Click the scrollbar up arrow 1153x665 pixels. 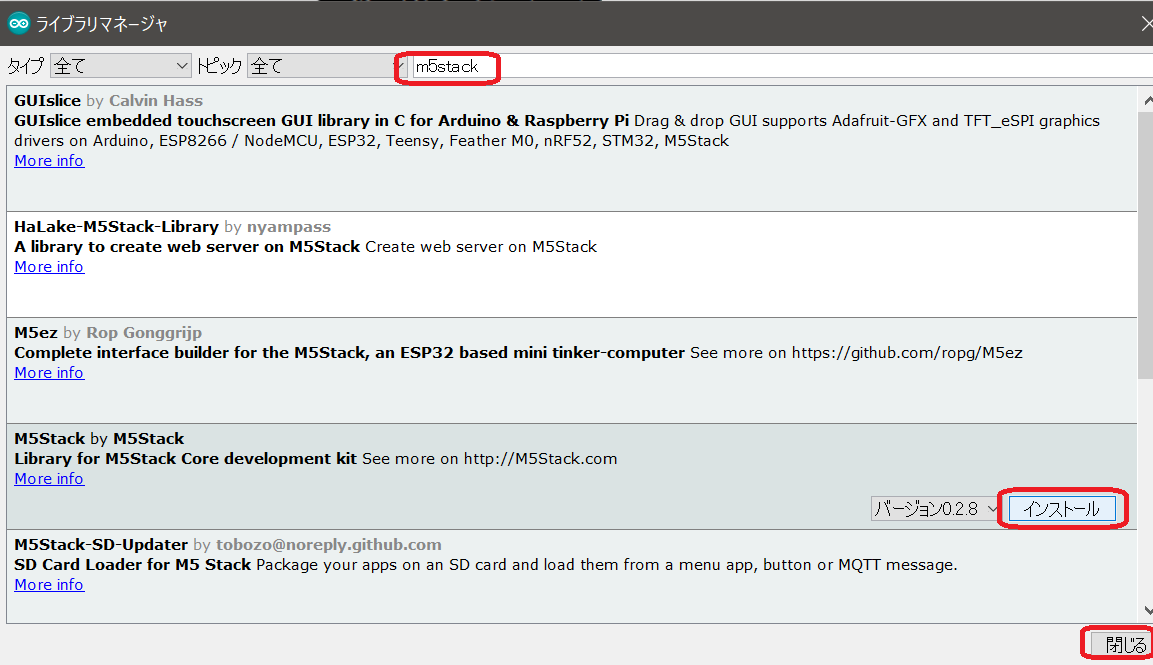click(x=1145, y=97)
